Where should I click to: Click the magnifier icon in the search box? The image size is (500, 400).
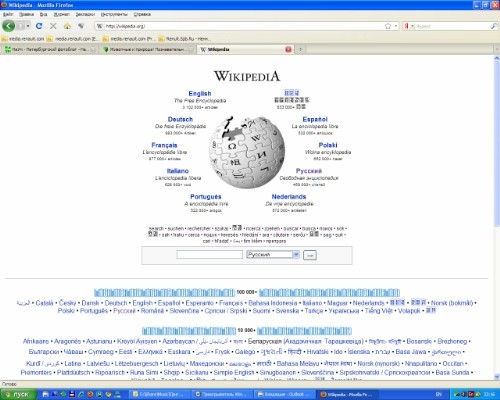pos(494,26)
